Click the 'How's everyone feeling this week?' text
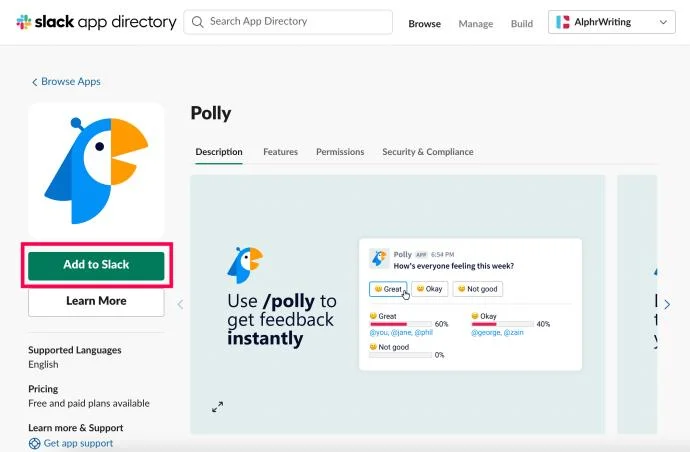Viewport: 690px width, 452px height. click(x=453, y=266)
